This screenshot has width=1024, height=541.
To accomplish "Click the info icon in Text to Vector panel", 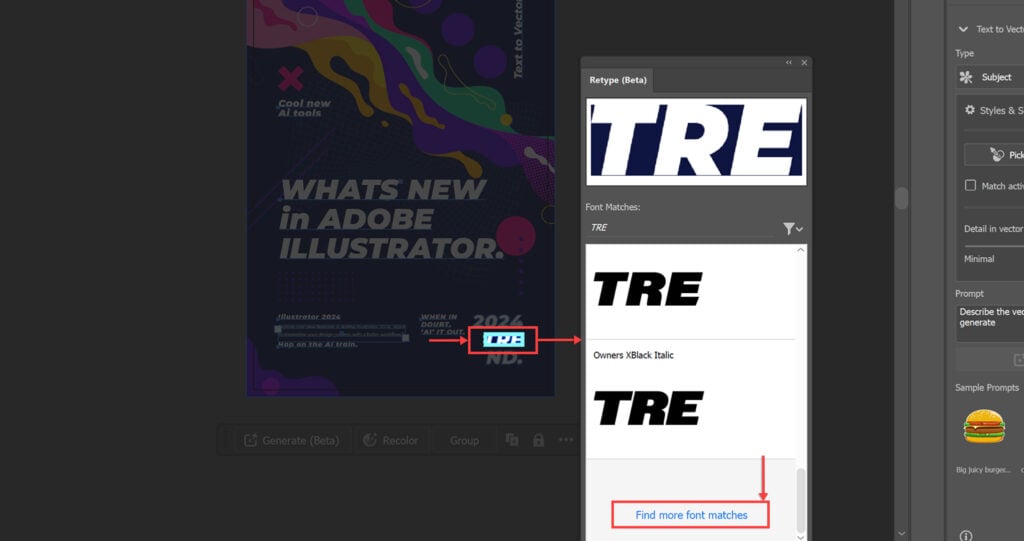I will (x=966, y=535).
